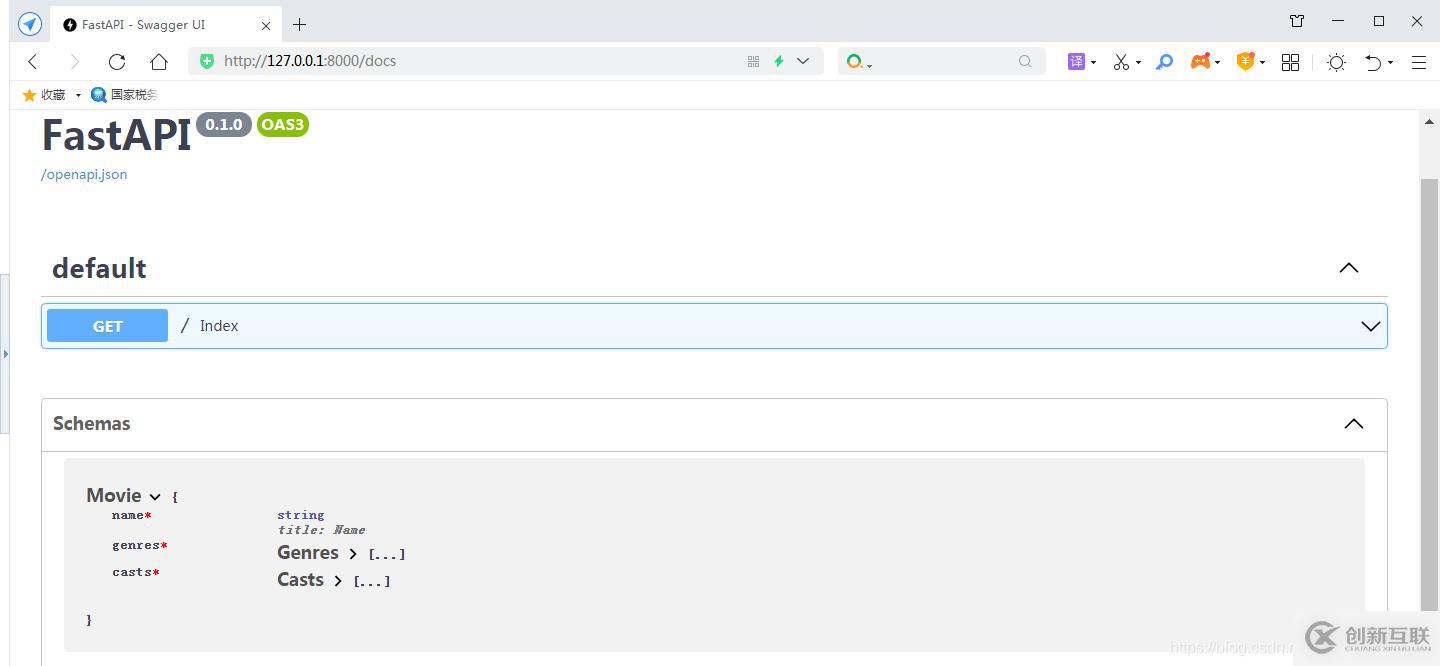
Task: Click the OAS3 badge
Action: click(283, 125)
